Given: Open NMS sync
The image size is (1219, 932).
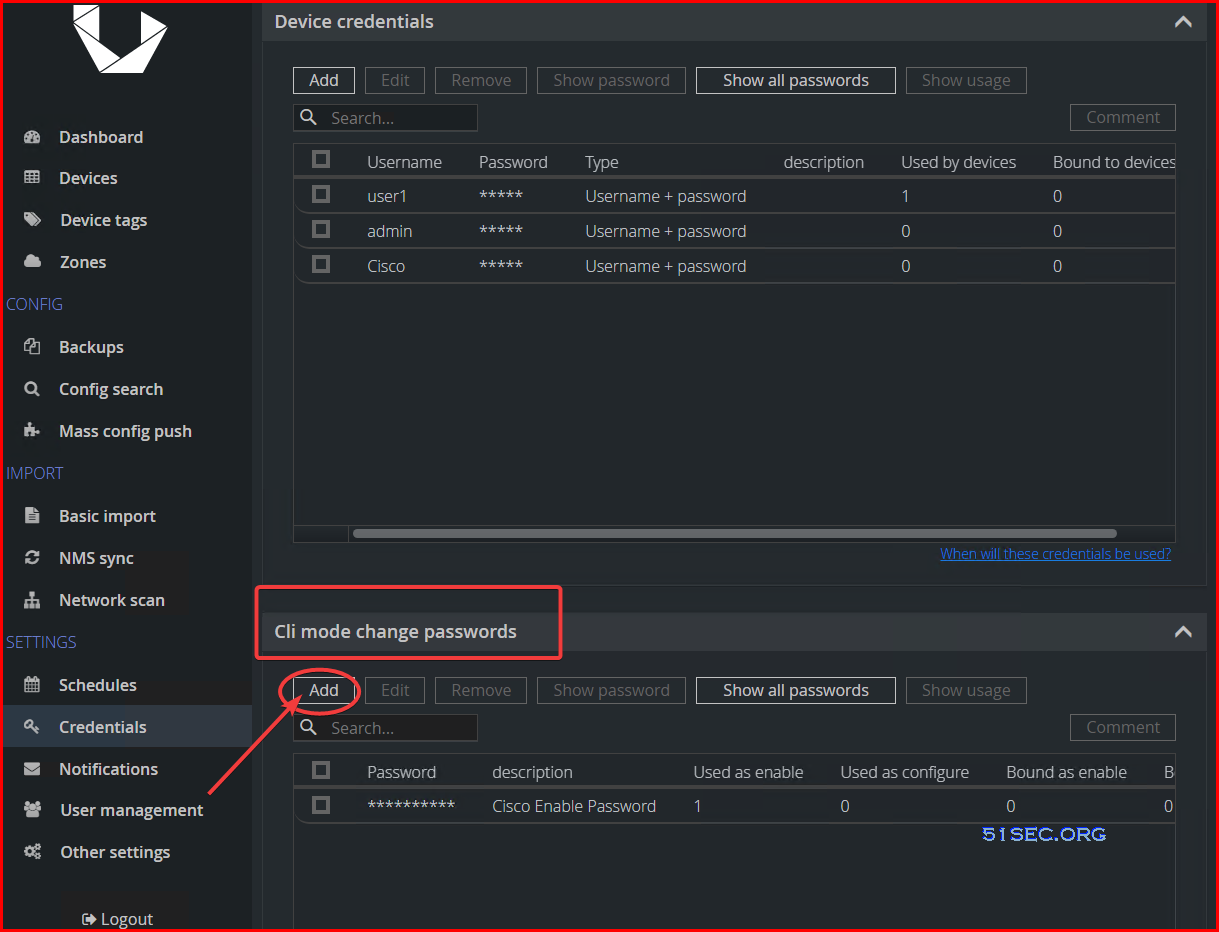Looking at the screenshot, I should (x=96, y=558).
